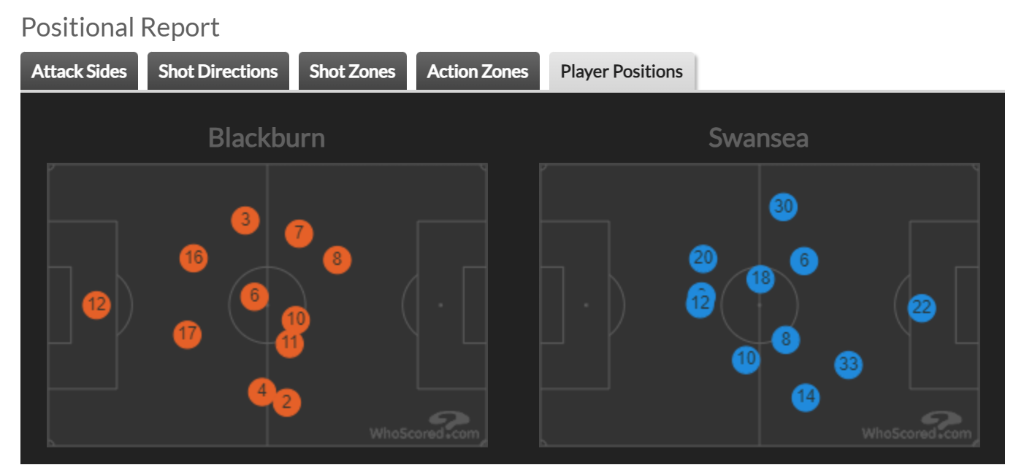Click Blackburn player marker 7
The width and height of the screenshot is (1024, 473).
[x=299, y=233]
